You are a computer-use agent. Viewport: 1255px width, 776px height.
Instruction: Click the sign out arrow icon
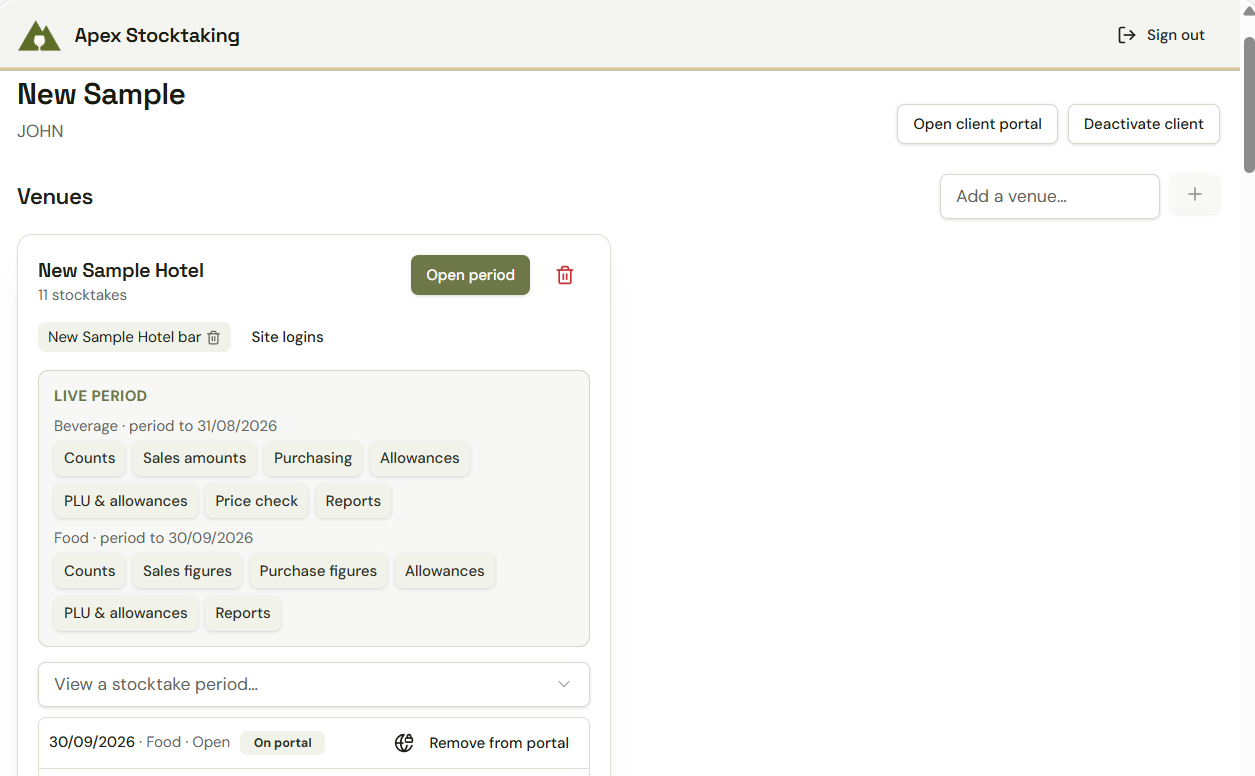(x=1127, y=35)
